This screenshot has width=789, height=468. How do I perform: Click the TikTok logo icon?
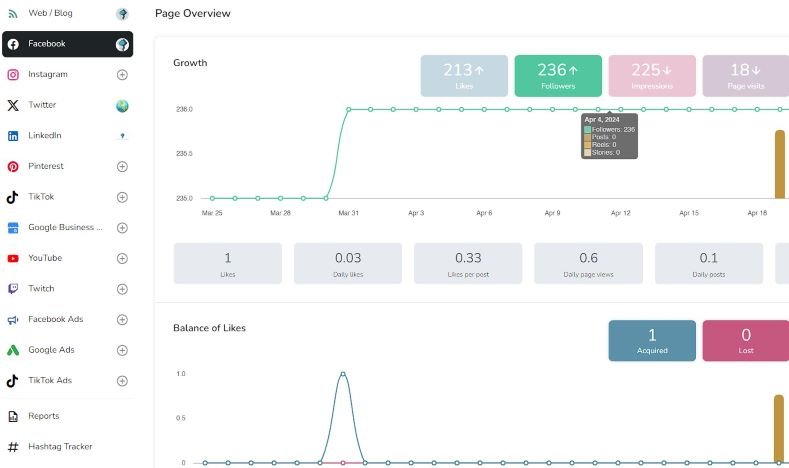tap(13, 197)
